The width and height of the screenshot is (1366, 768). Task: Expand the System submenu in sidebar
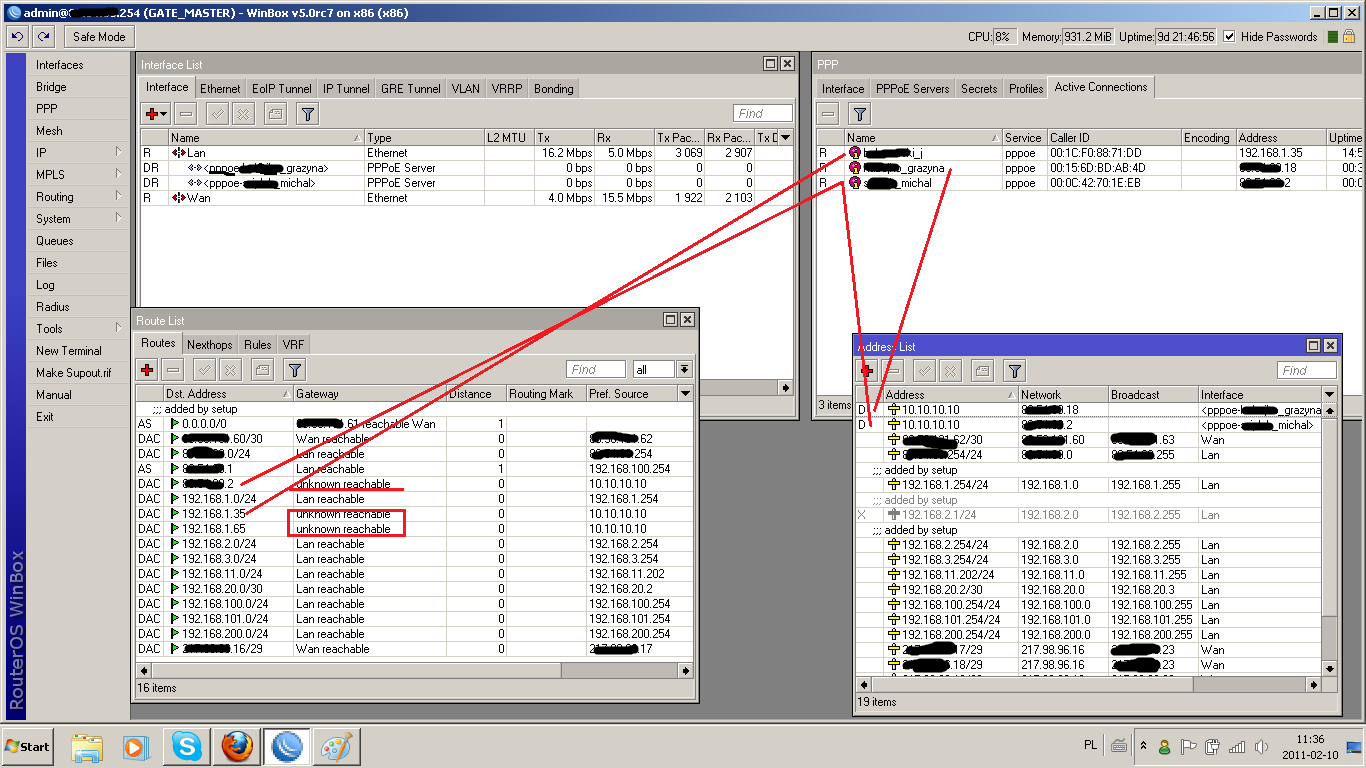coord(118,218)
